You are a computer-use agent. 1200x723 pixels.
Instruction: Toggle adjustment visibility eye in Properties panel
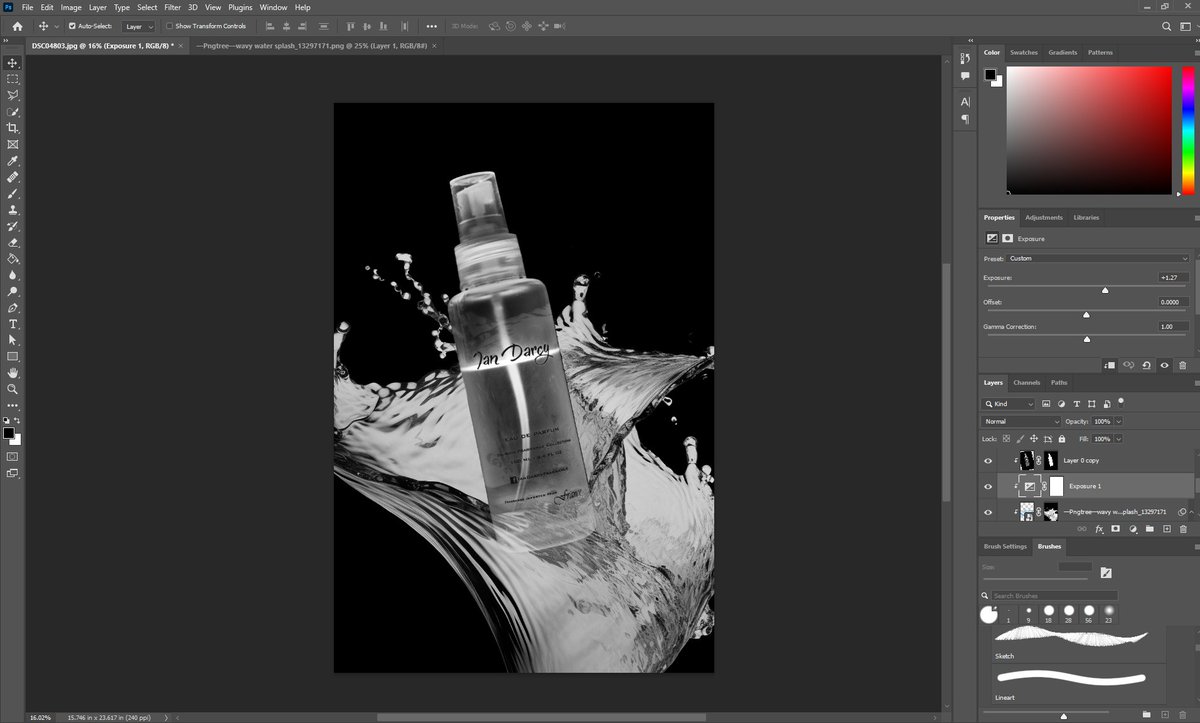1164,366
